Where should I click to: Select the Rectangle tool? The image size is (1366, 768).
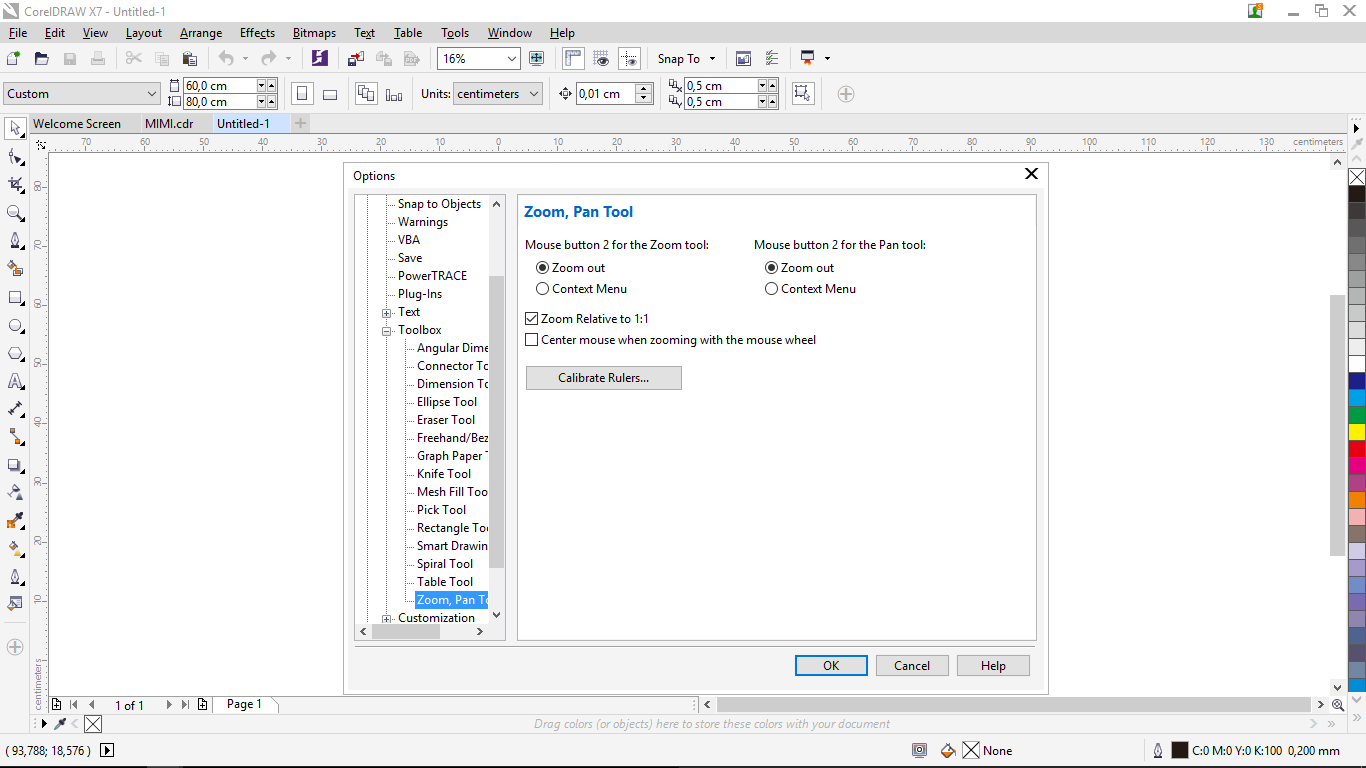14,297
